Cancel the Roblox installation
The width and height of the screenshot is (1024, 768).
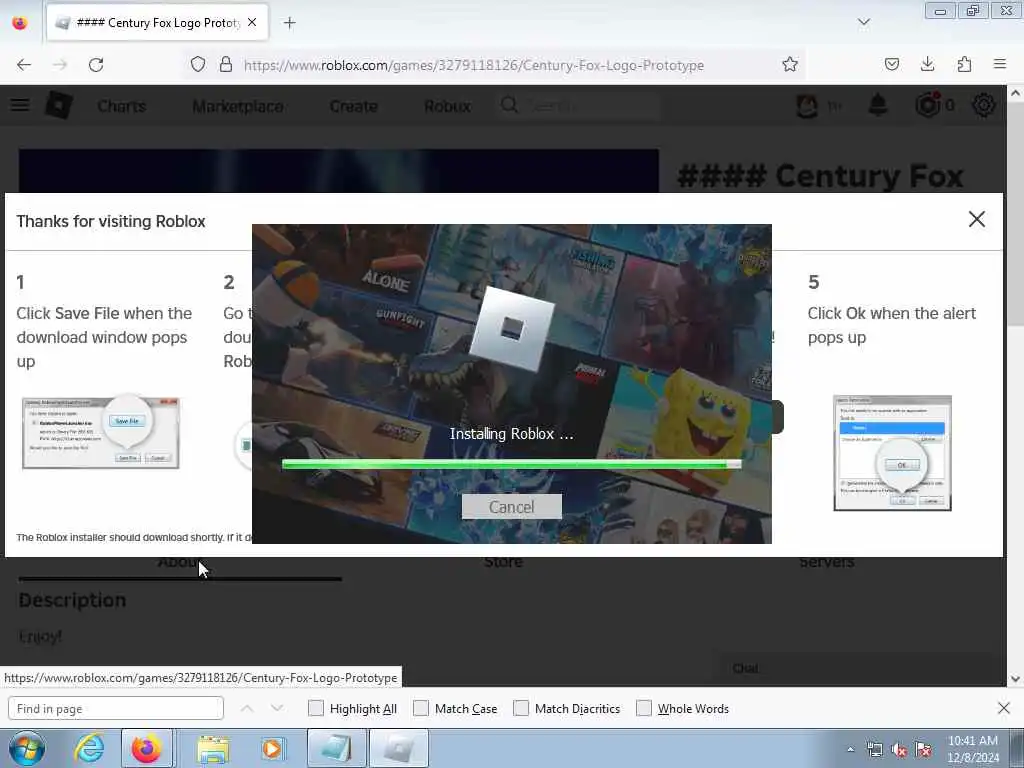tap(511, 507)
